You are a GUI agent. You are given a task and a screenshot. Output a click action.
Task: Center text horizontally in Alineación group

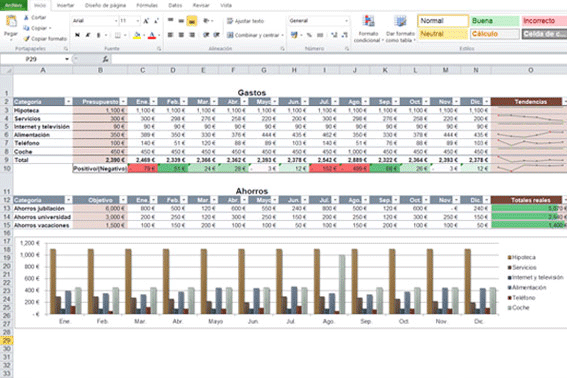181,35
